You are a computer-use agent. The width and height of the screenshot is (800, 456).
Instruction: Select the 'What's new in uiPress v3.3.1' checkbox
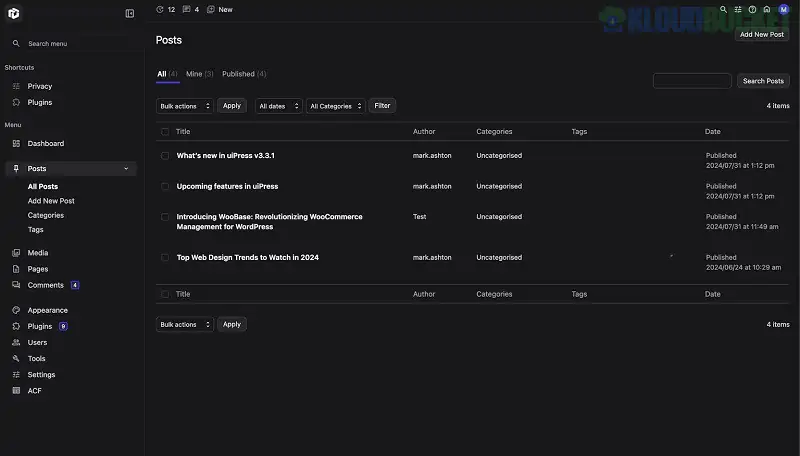pos(165,156)
